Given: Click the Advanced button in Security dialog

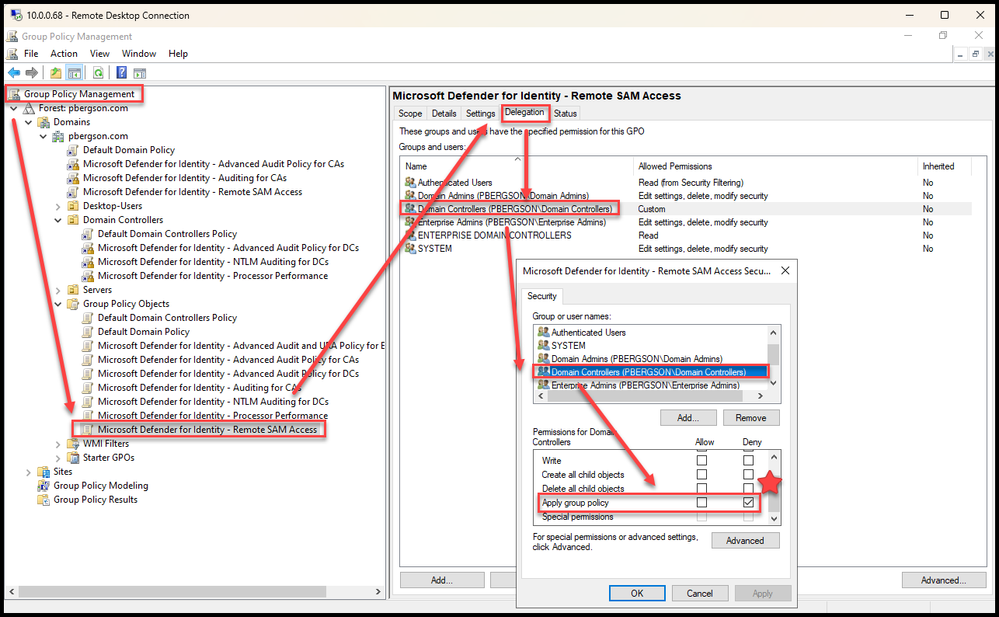Looking at the screenshot, I should click(745, 541).
